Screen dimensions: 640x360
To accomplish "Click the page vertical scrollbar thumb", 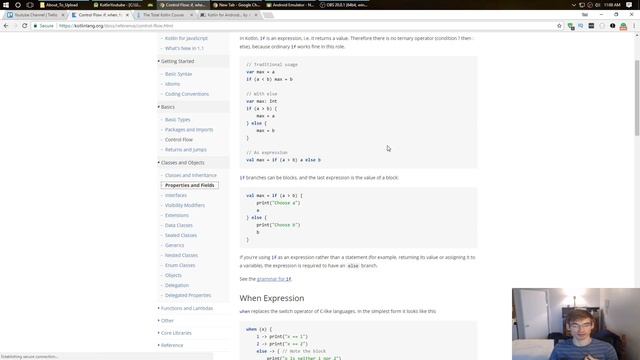I will (x=637, y=98).
